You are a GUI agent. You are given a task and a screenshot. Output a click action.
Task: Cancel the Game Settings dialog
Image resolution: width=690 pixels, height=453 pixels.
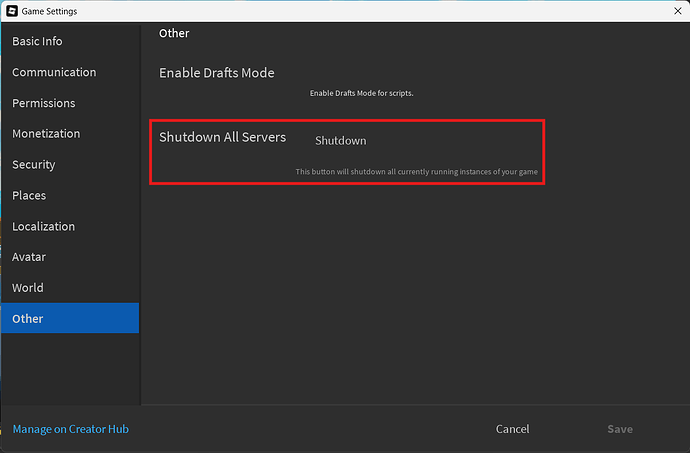click(512, 429)
